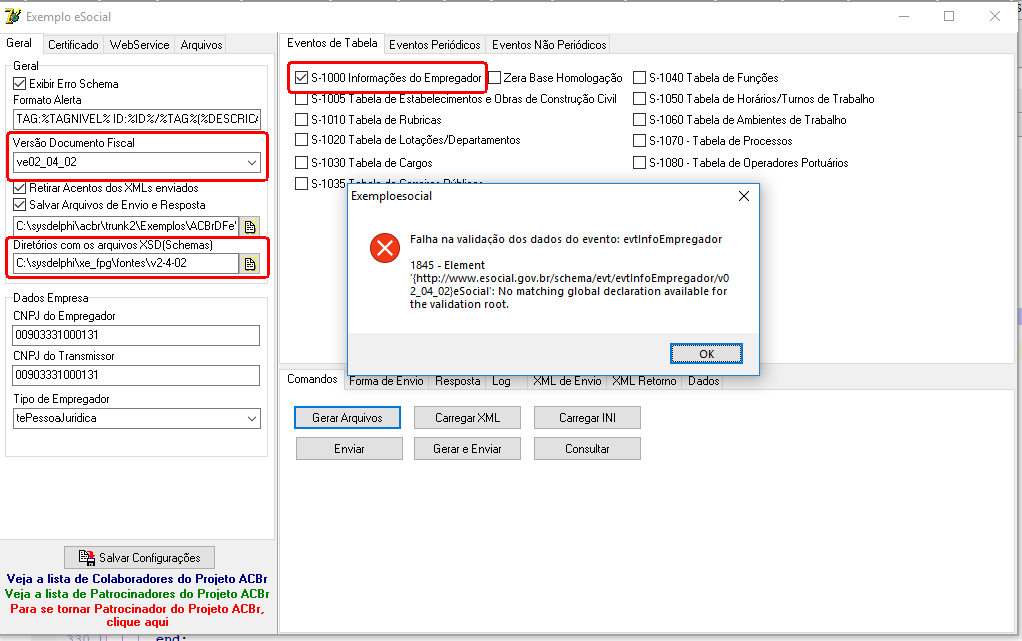The image size is (1022, 641).
Task: Click the XSD Schemas directory path field
Action: (x=126, y=263)
